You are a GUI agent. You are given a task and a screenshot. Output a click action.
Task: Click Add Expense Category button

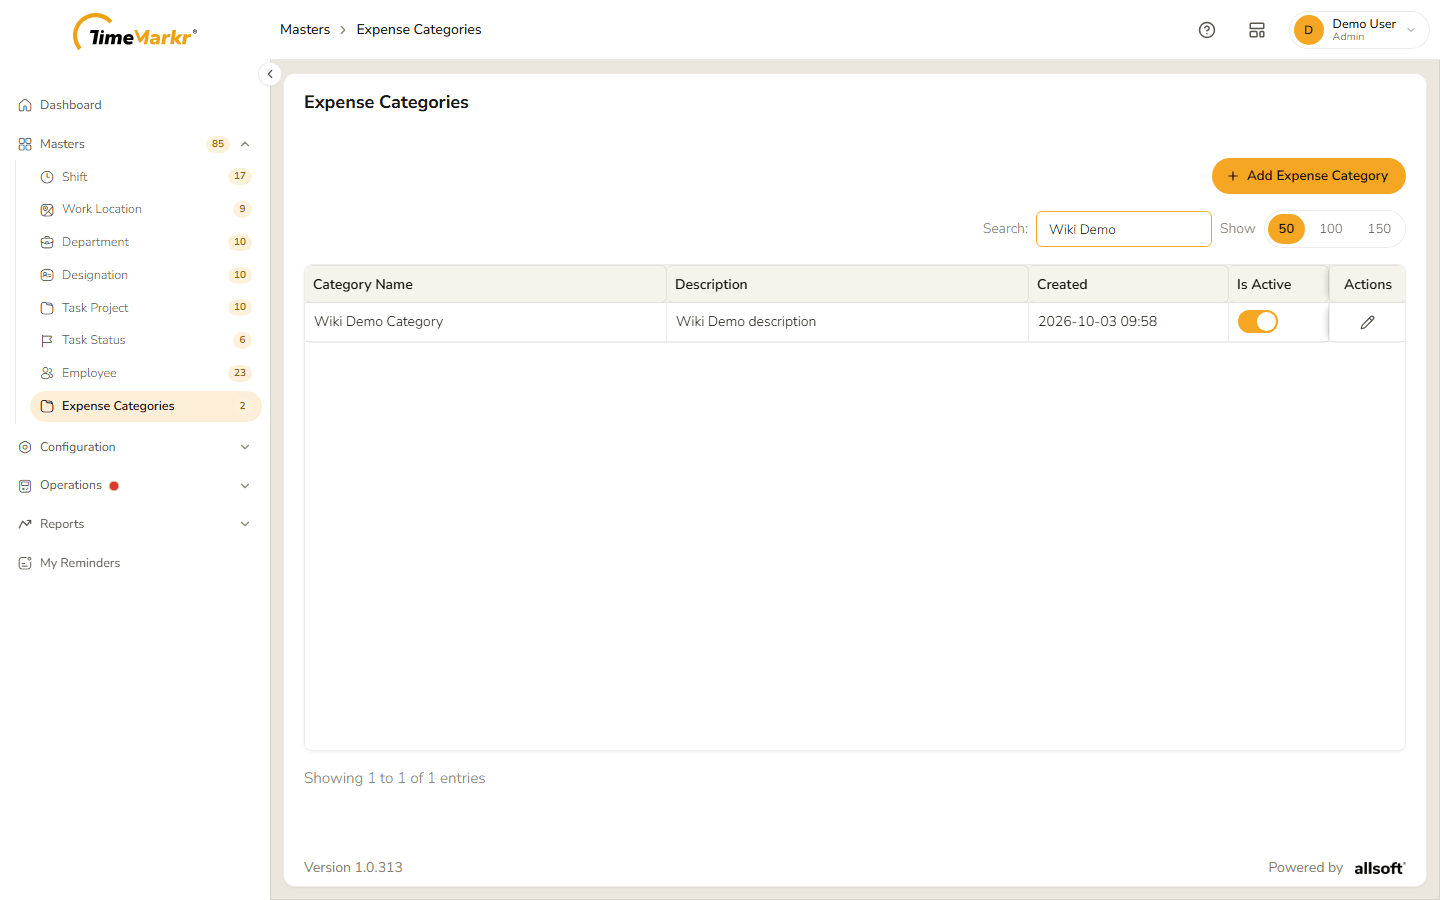coord(1309,176)
